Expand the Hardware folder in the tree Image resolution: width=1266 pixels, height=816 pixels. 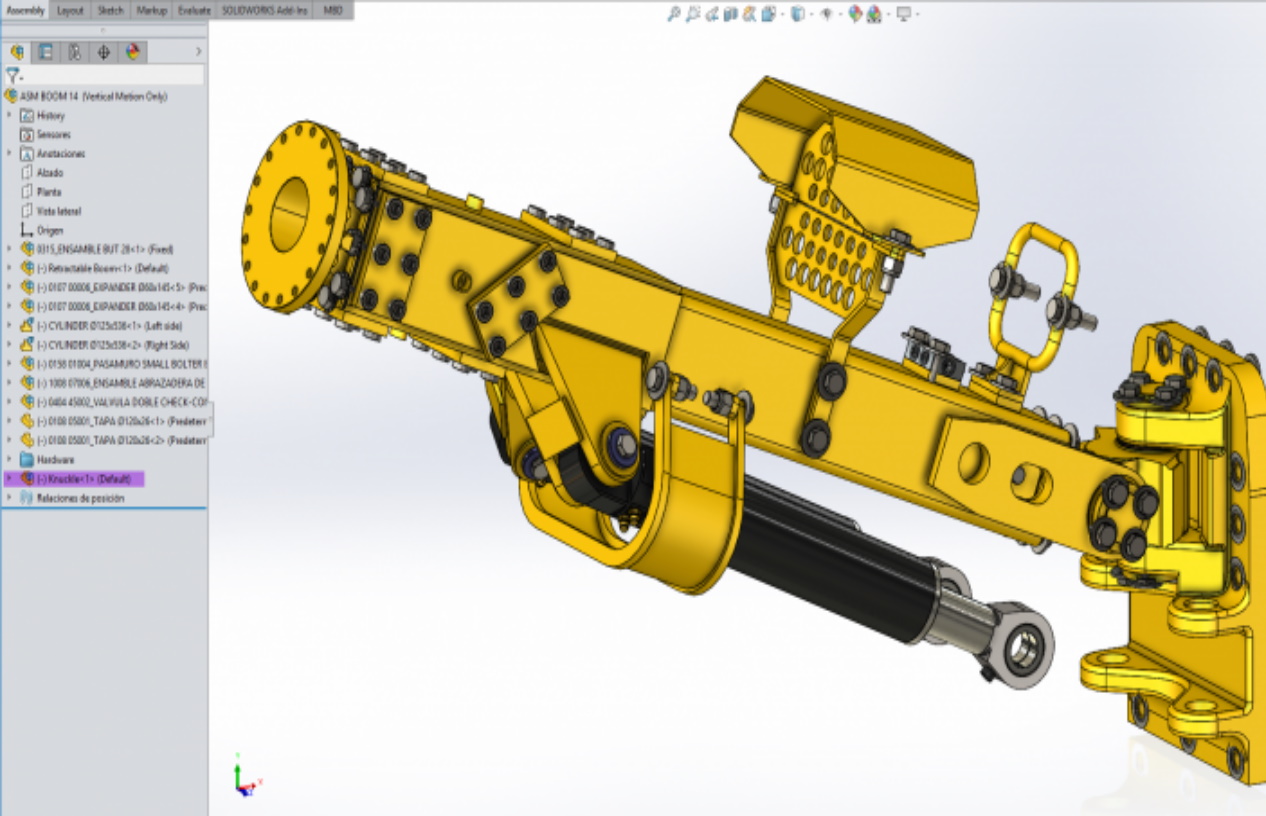tap(10, 460)
